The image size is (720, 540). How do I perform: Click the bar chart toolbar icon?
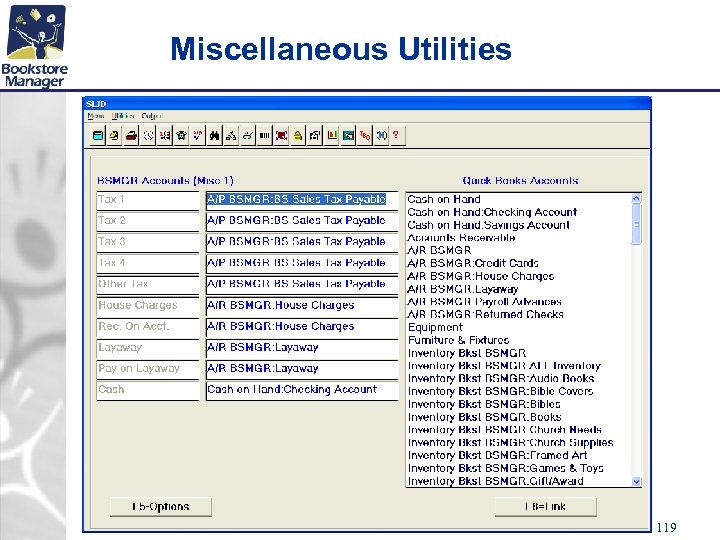coord(332,135)
